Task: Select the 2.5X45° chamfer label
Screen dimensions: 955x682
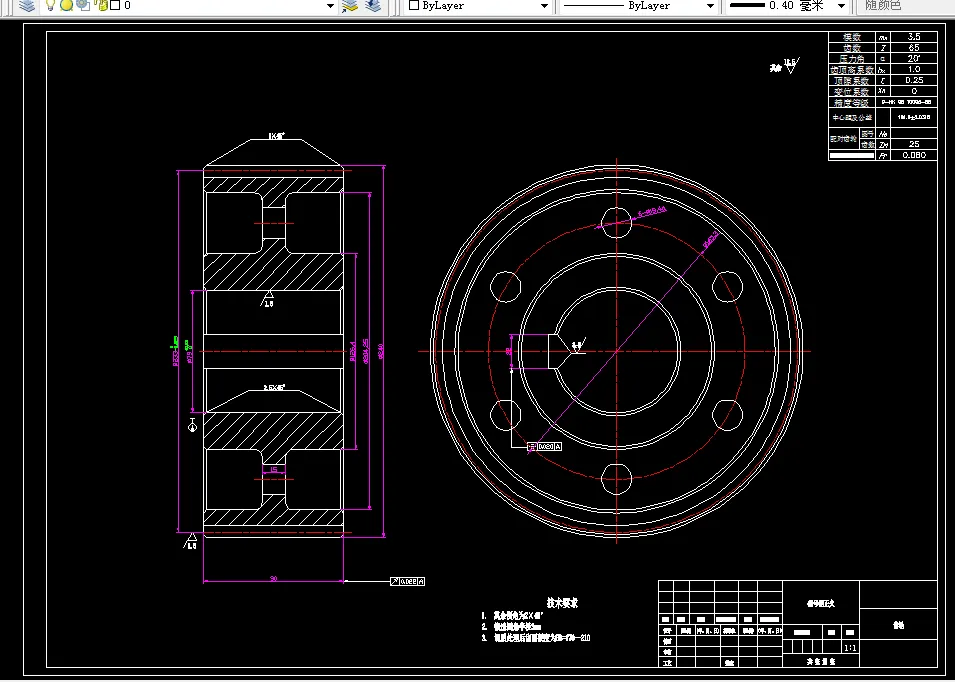Action: pos(274,387)
